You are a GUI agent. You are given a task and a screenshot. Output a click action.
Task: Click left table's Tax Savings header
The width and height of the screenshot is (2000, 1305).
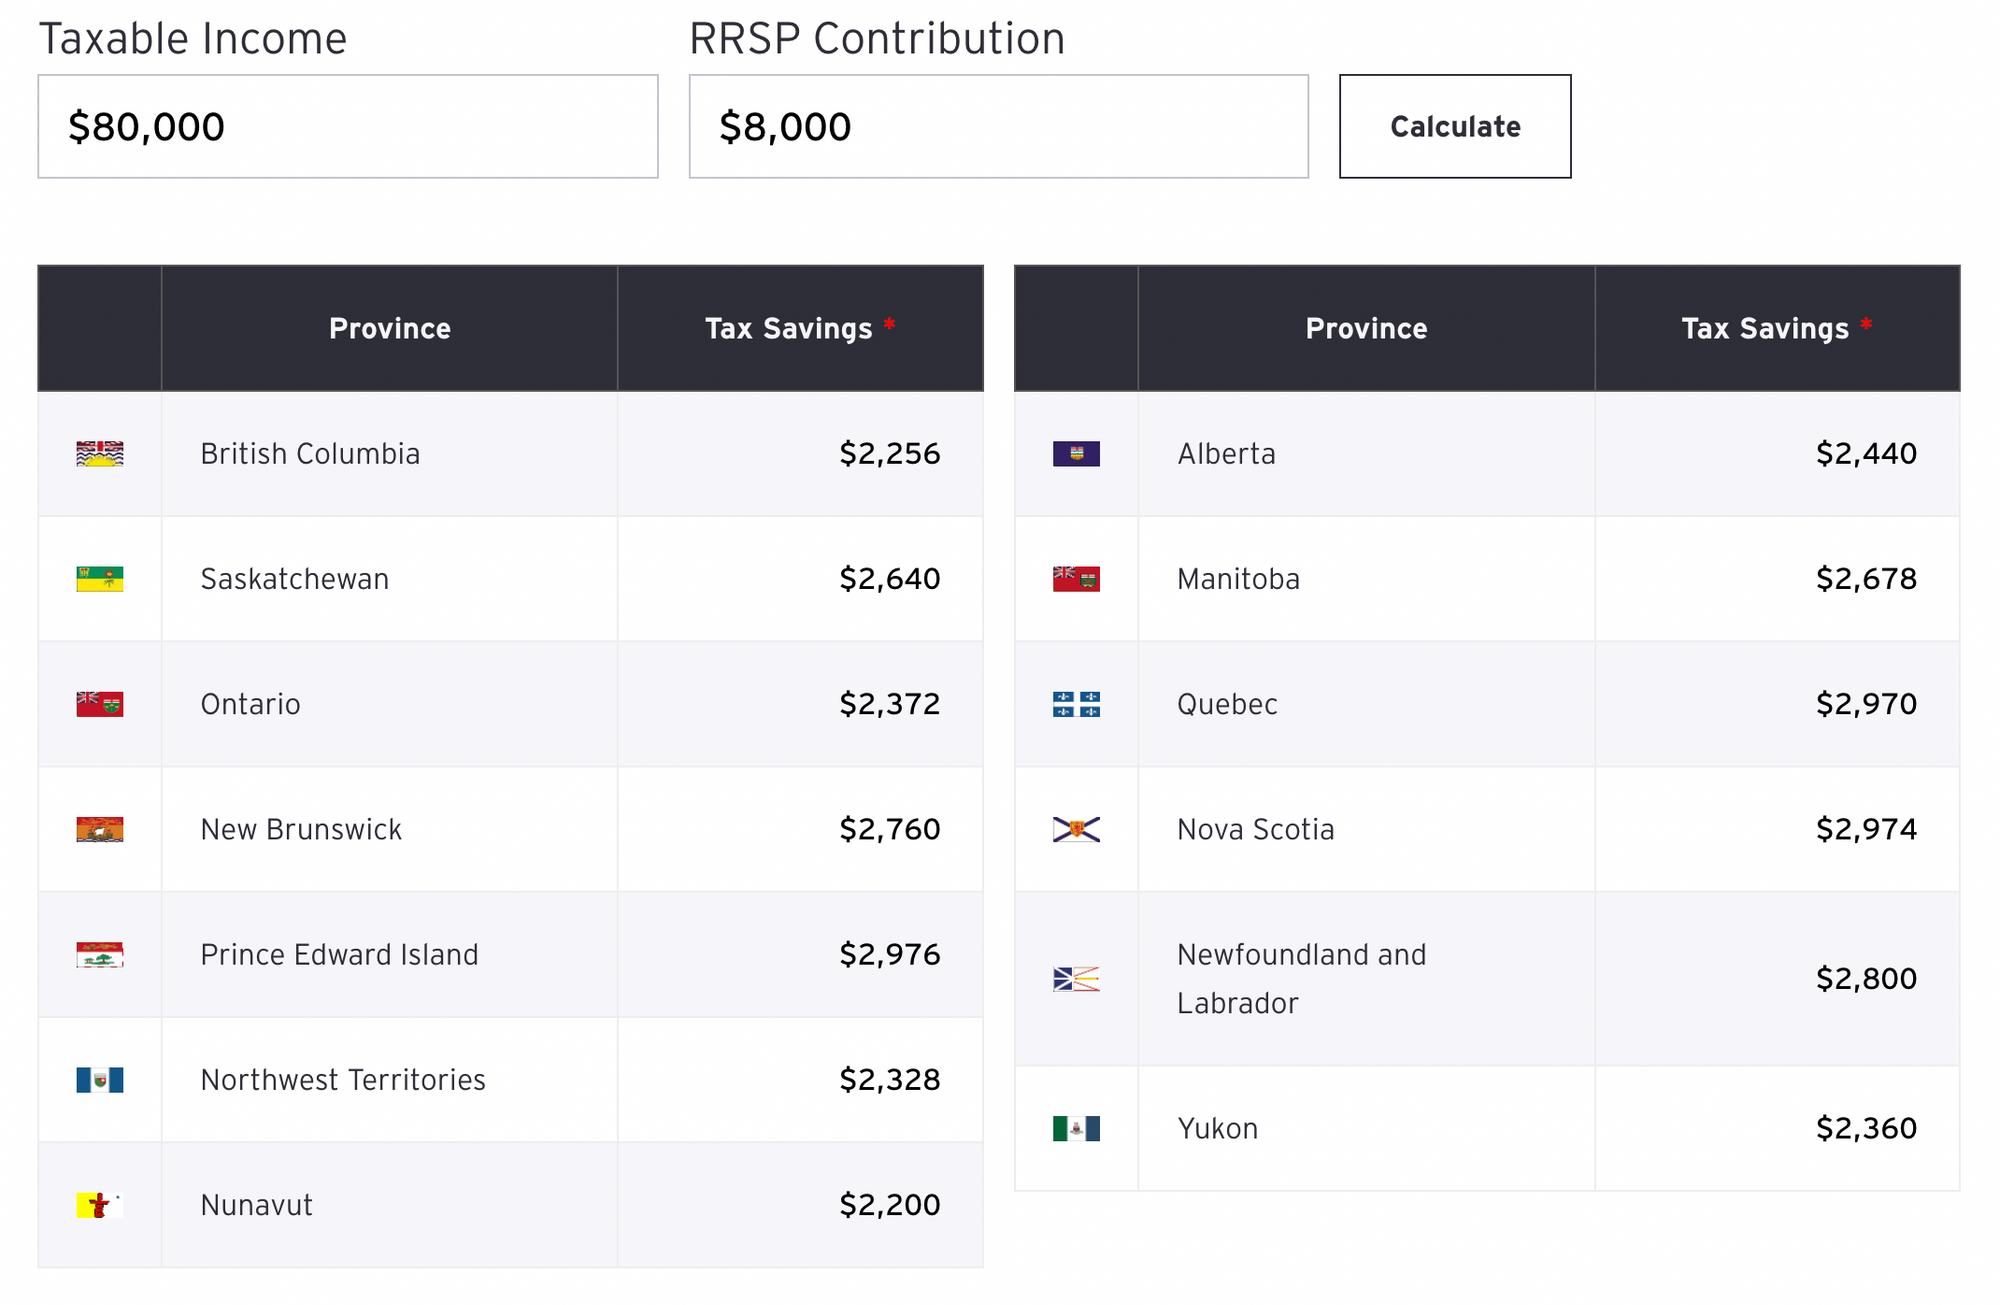789,329
